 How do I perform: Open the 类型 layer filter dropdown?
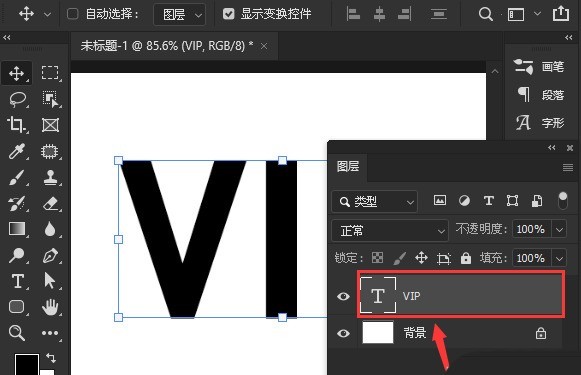click(374, 202)
